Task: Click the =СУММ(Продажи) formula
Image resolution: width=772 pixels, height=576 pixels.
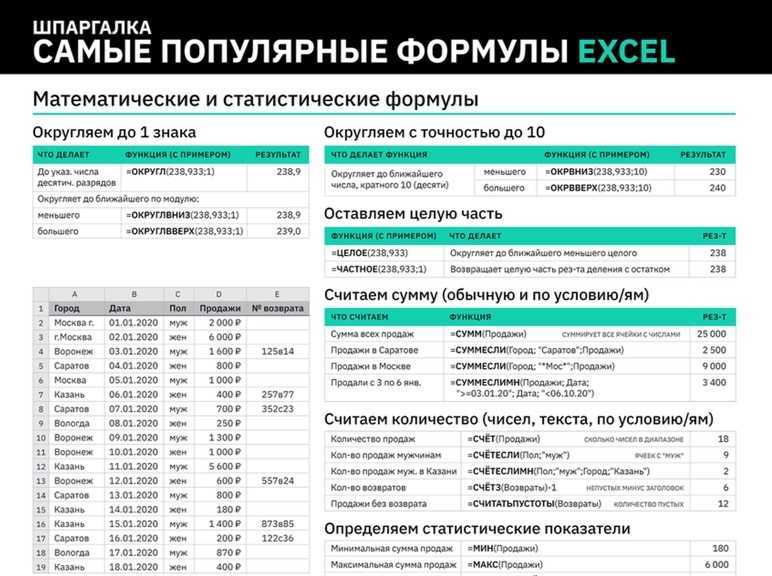Action: [x=488, y=334]
